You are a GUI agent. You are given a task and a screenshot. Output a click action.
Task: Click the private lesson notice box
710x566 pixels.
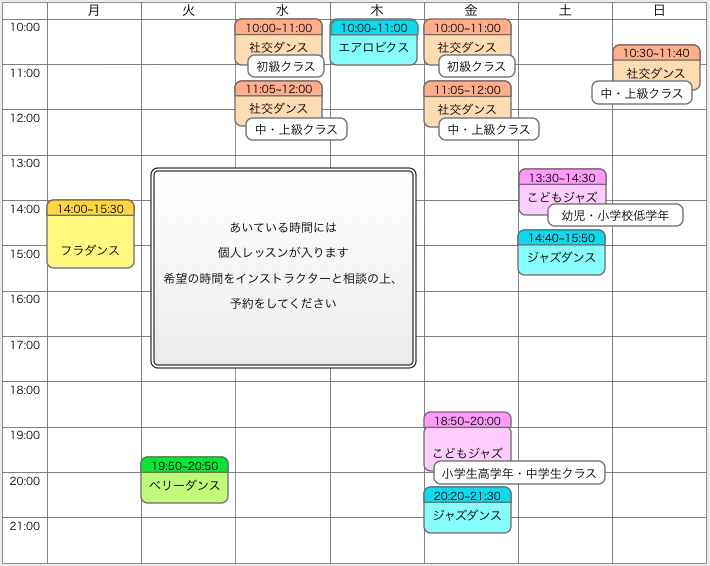283,268
